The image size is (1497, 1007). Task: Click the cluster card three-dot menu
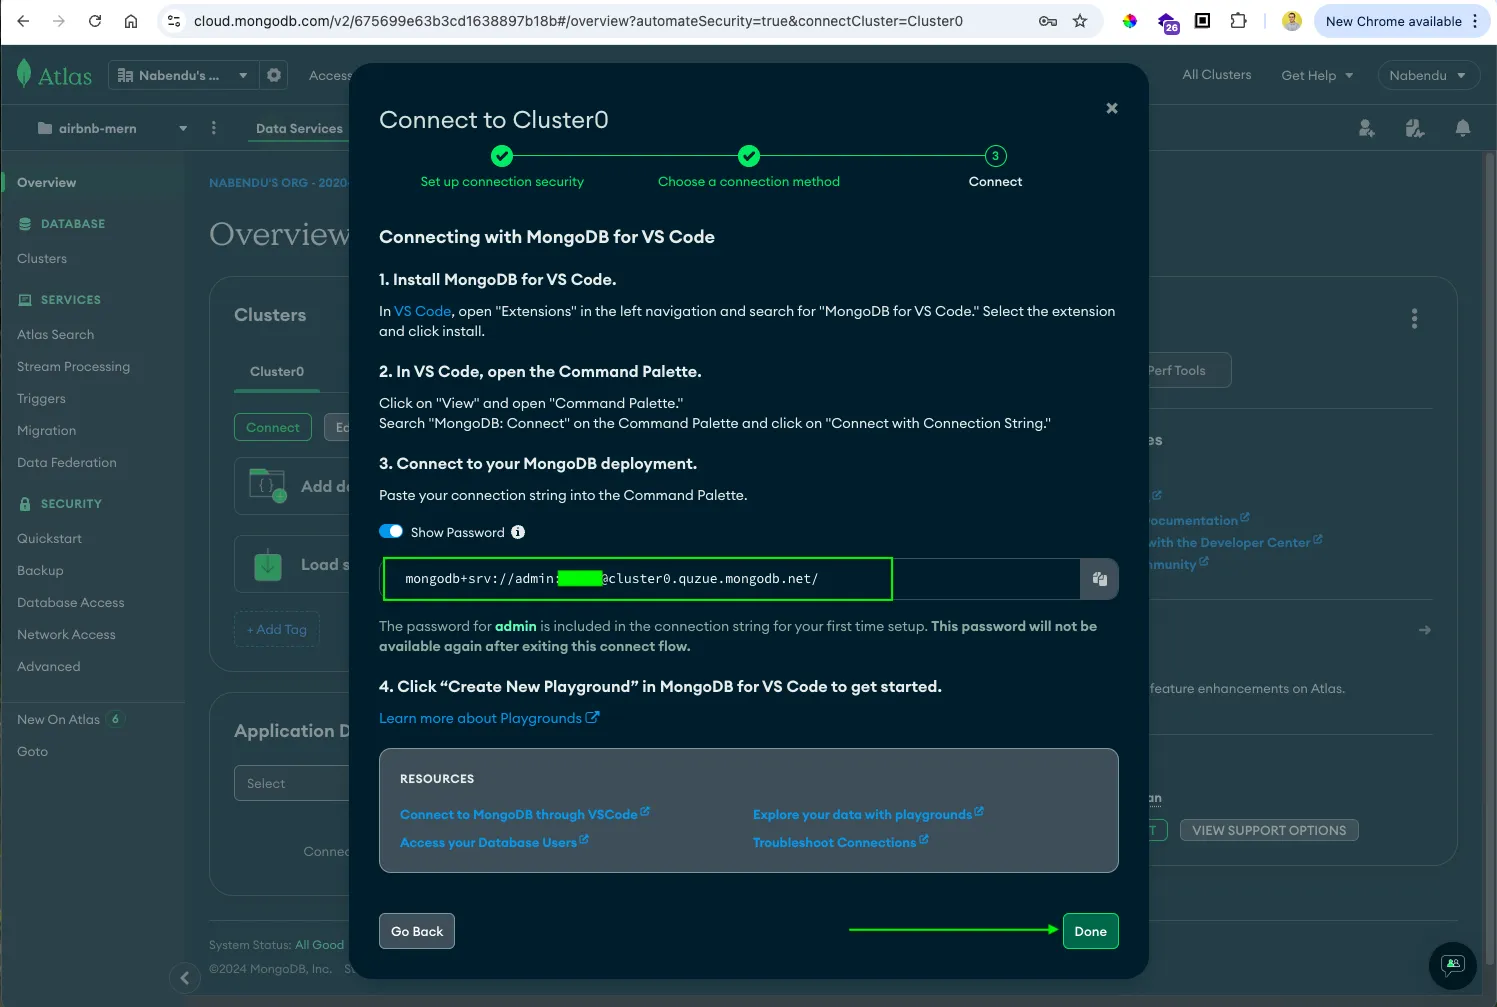point(1414,319)
